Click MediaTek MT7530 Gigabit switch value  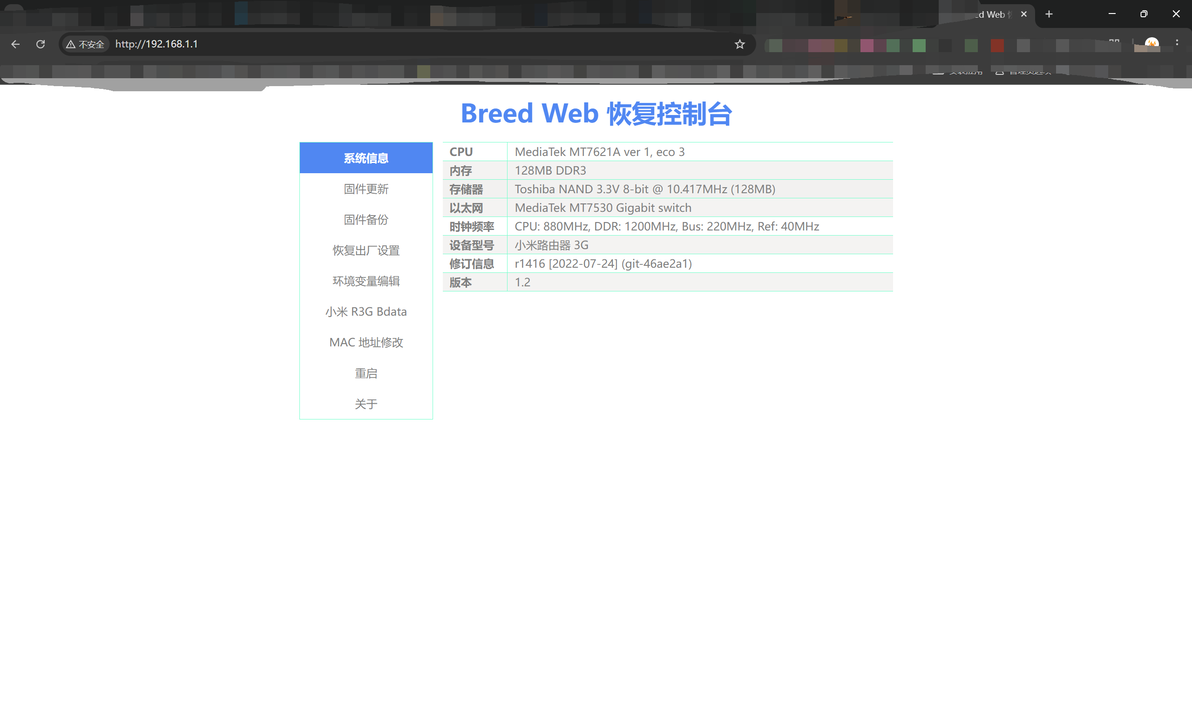tap(603, 208)
